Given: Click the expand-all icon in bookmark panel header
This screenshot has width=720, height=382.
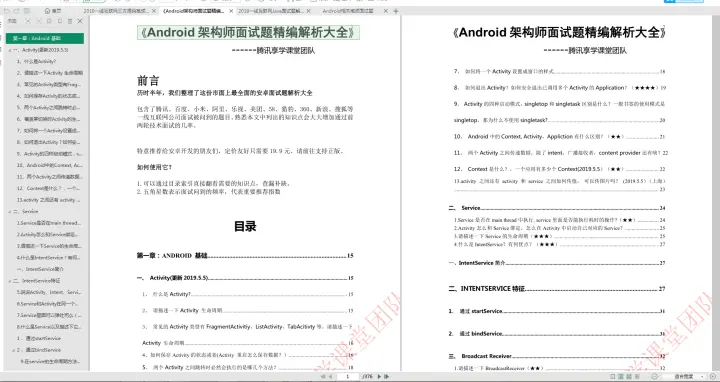Looking at the screenshot, I should click(x=28, y=21).
